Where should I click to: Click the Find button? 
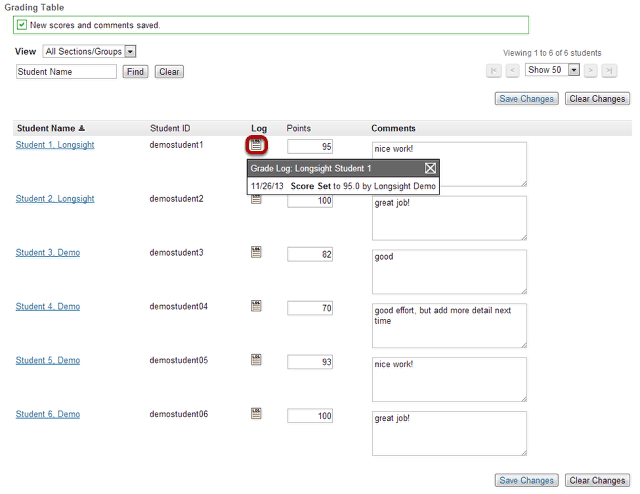[x=135, y=72]
